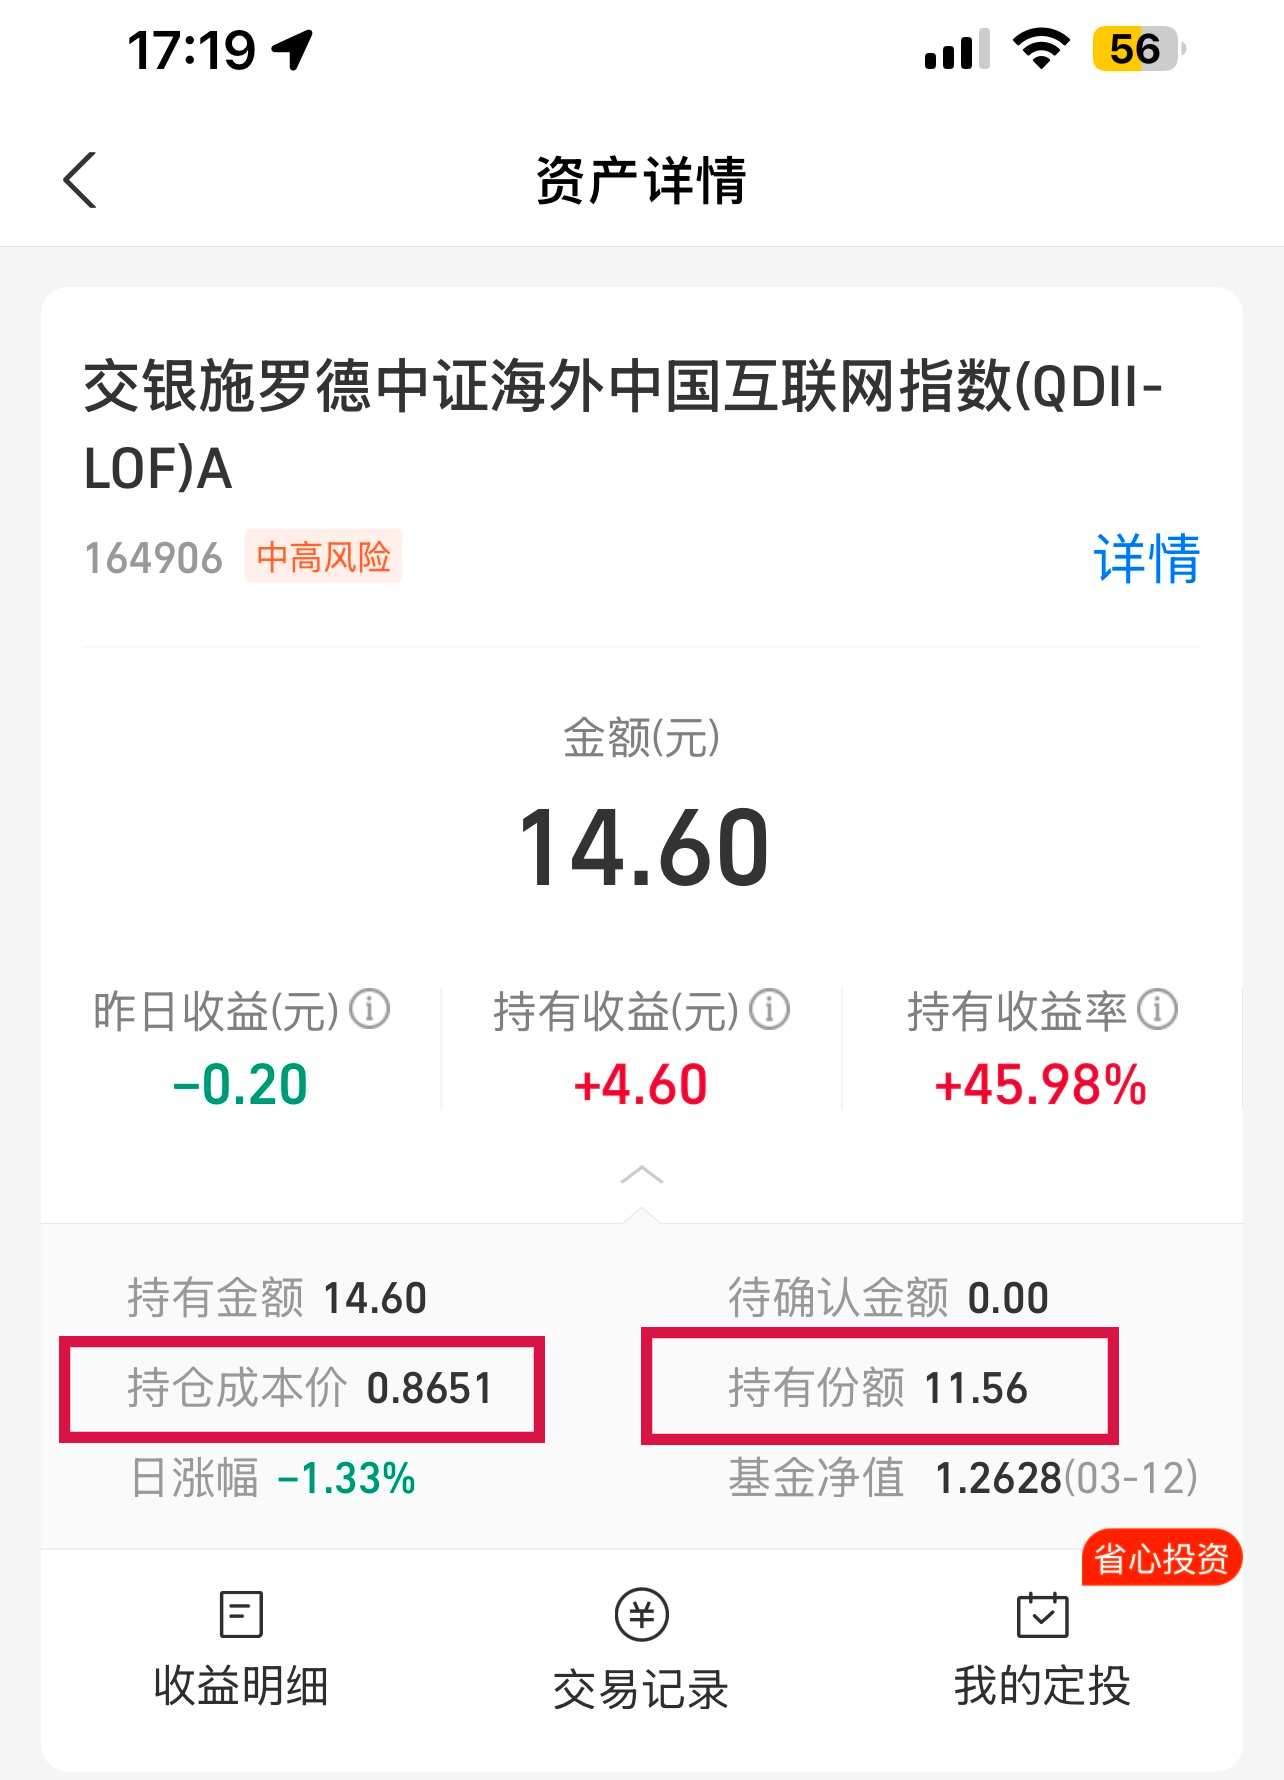The width and height of the screenshot is (1284, 1780).
Task: Tap the fund code 164906
Action: click(x=154, y=558)
